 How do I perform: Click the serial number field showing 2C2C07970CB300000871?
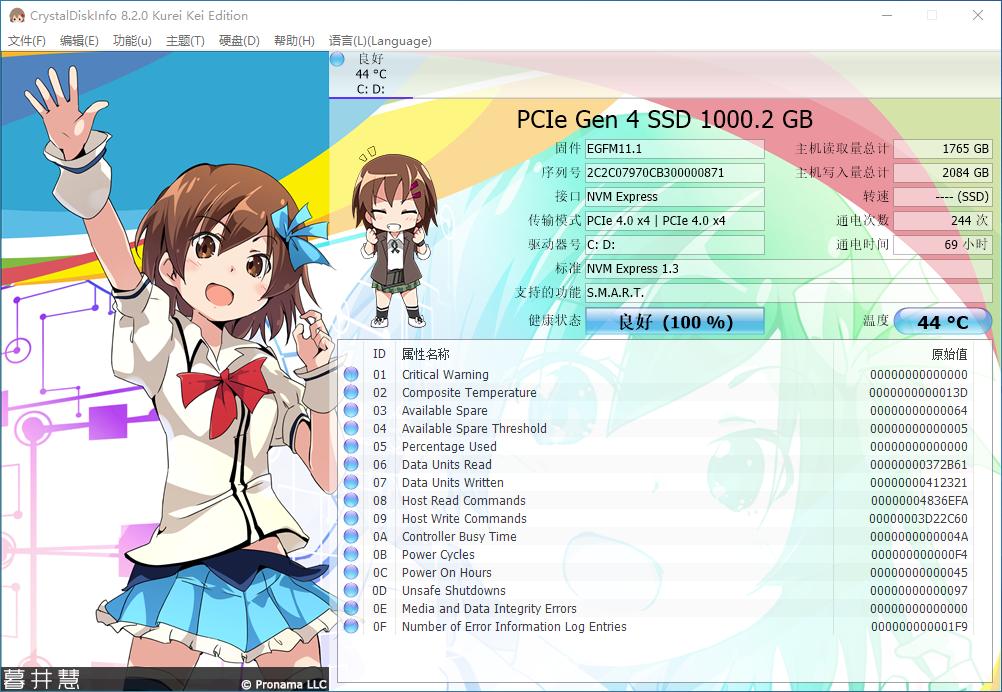pos(675,172)
